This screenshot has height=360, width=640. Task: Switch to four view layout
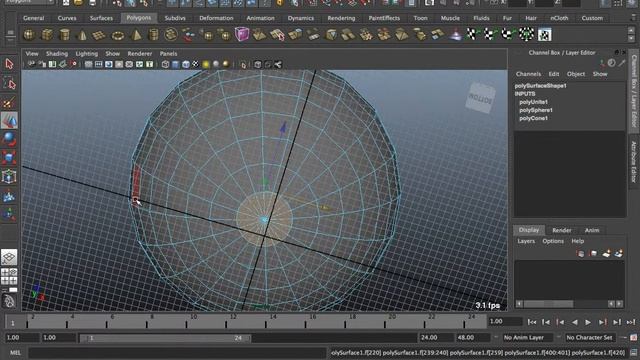(9, 276)
